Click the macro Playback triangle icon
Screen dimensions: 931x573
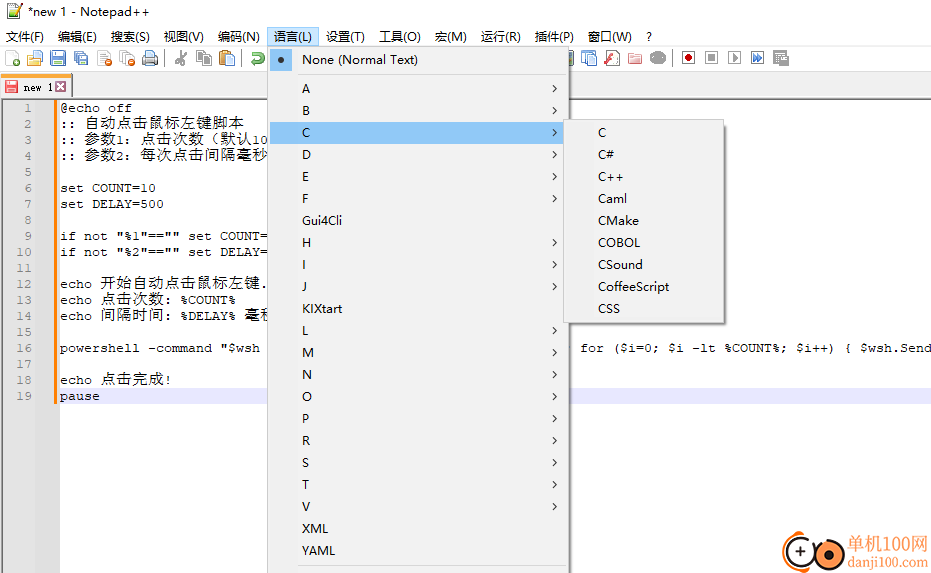point(734,58)
